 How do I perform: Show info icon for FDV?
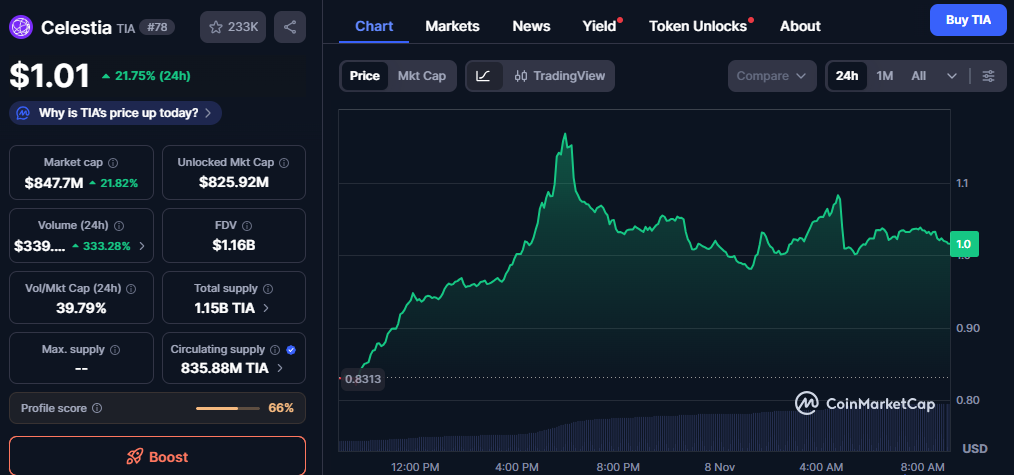[x=247, y=226]
